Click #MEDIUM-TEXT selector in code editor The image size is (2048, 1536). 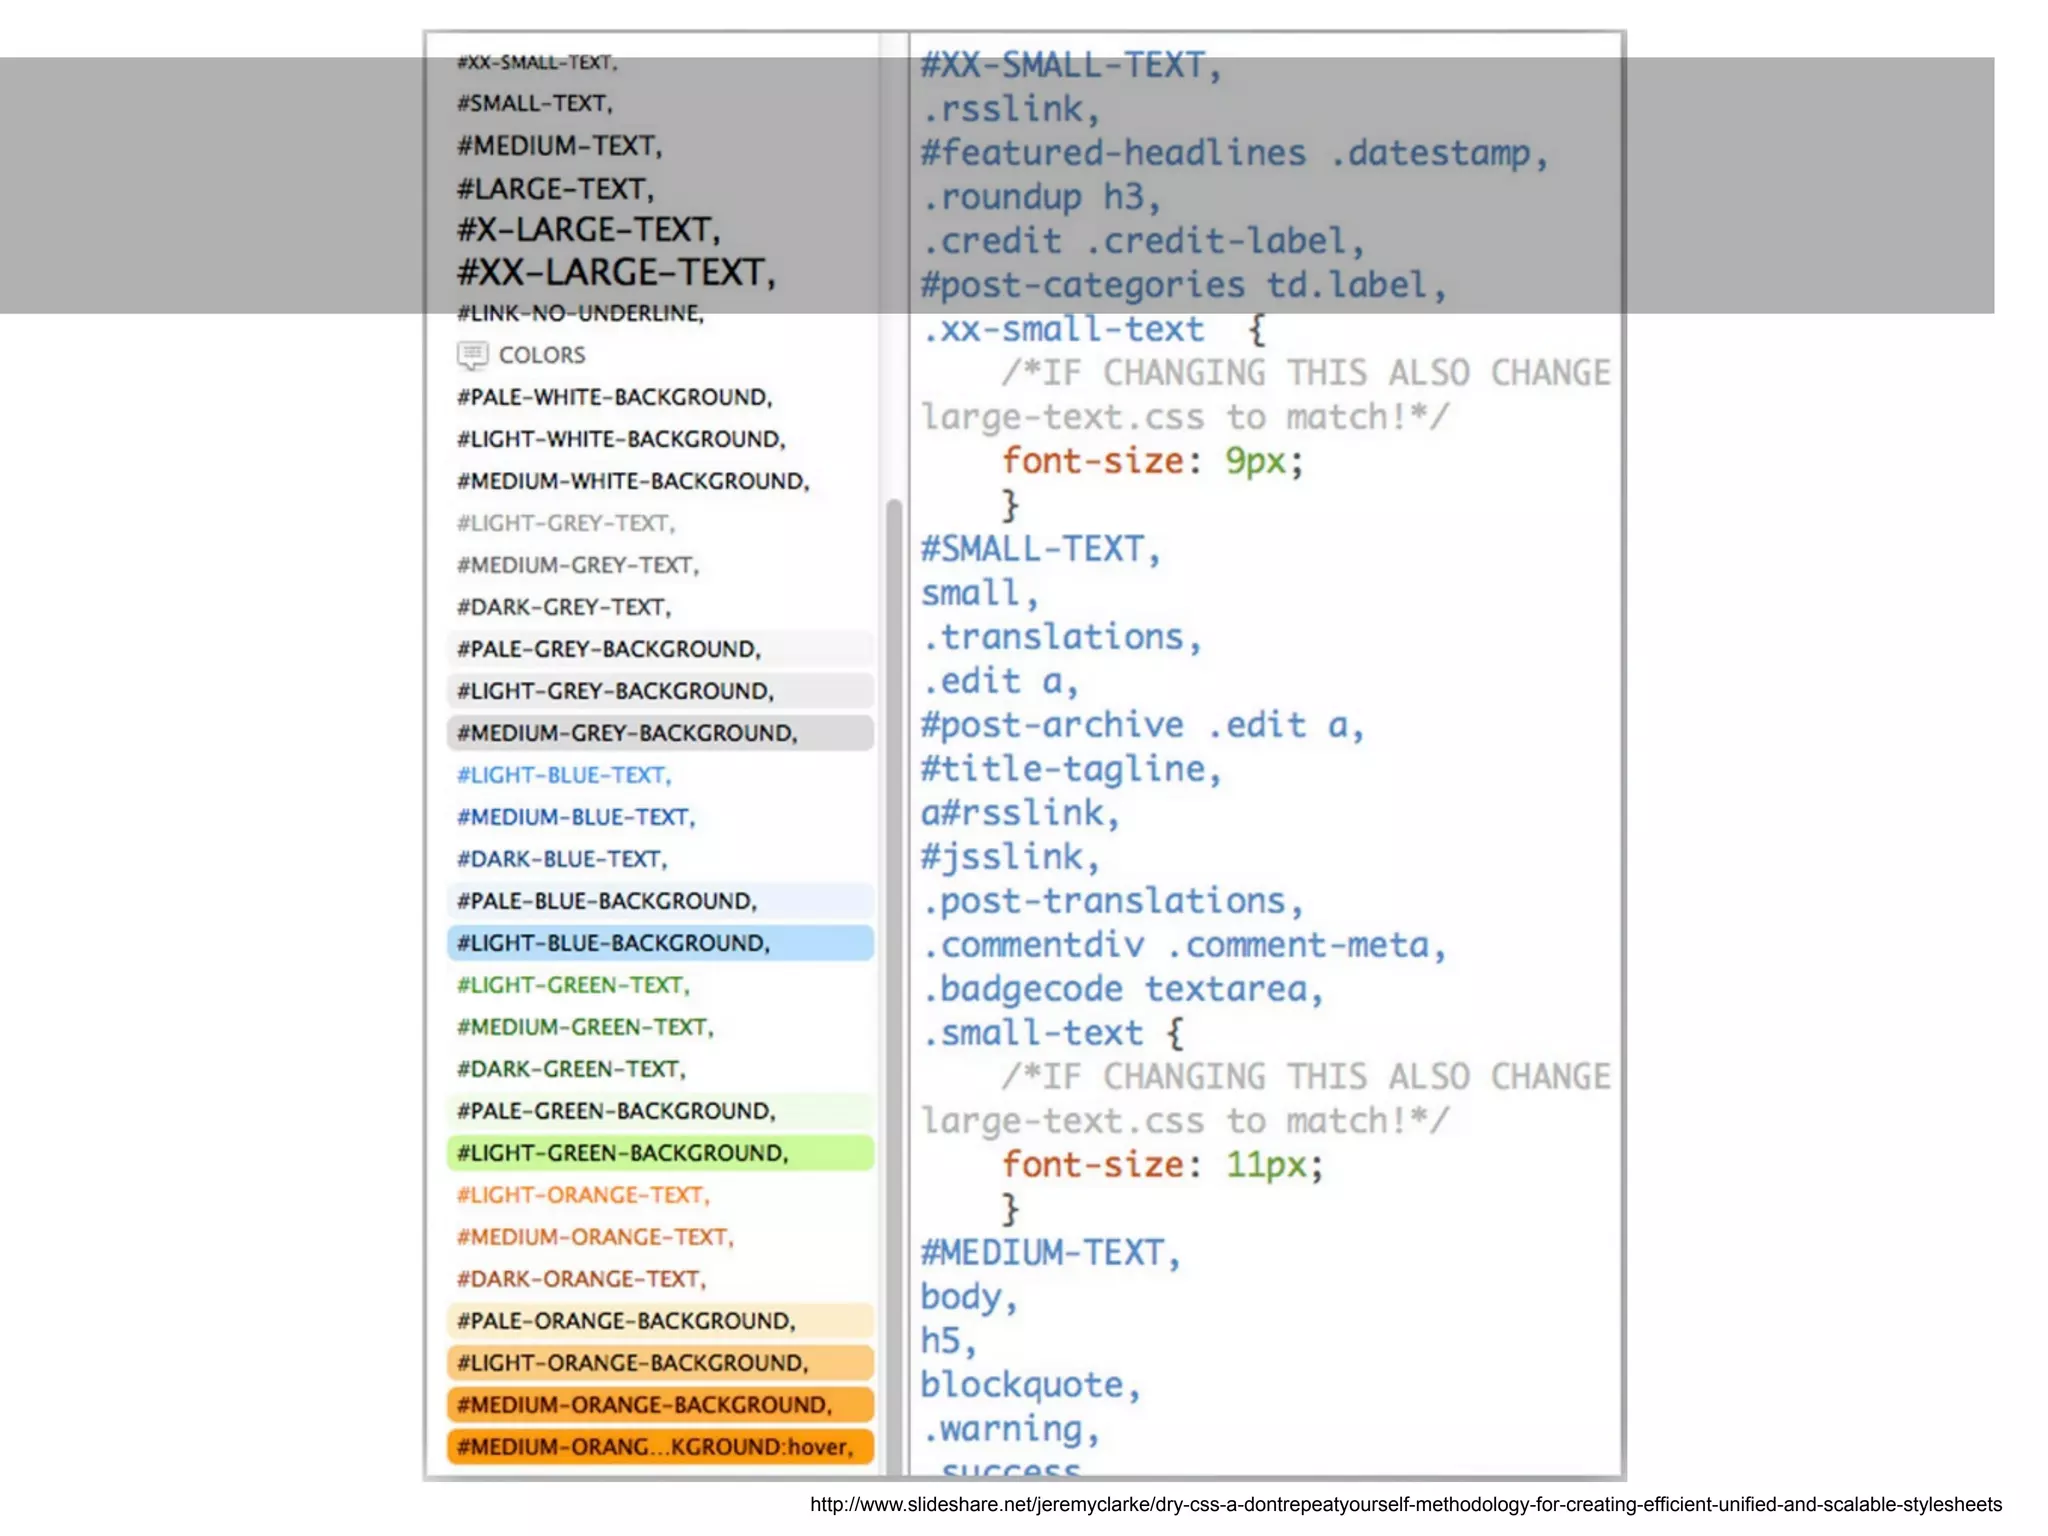click(1050, 1253)
